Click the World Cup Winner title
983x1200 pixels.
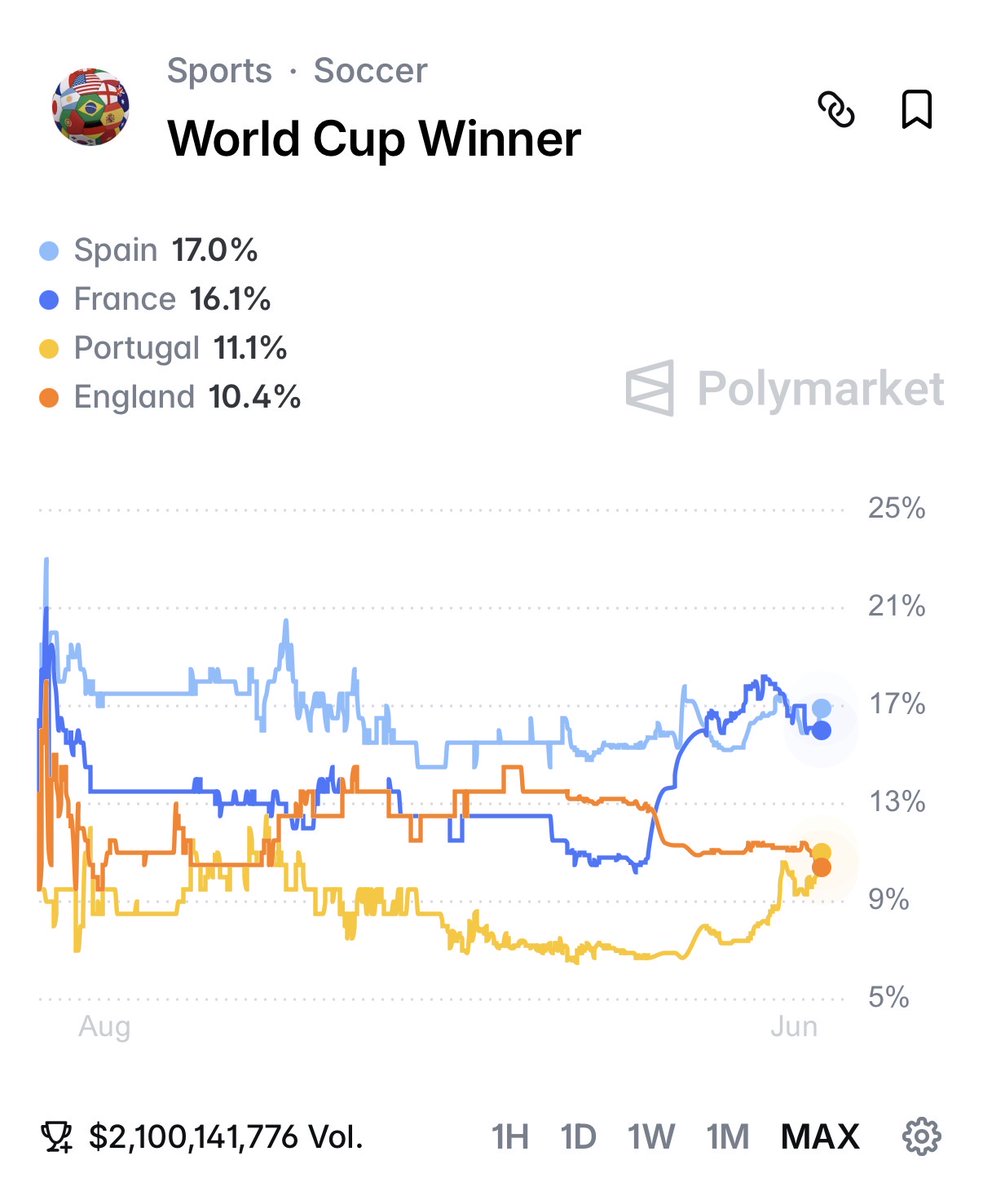[x=374, y=139]
